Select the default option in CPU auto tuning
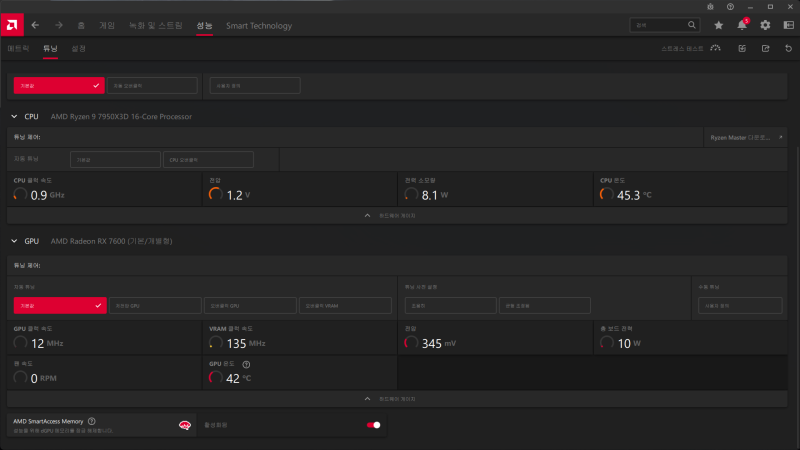800x450 pixels. (115, 160)
